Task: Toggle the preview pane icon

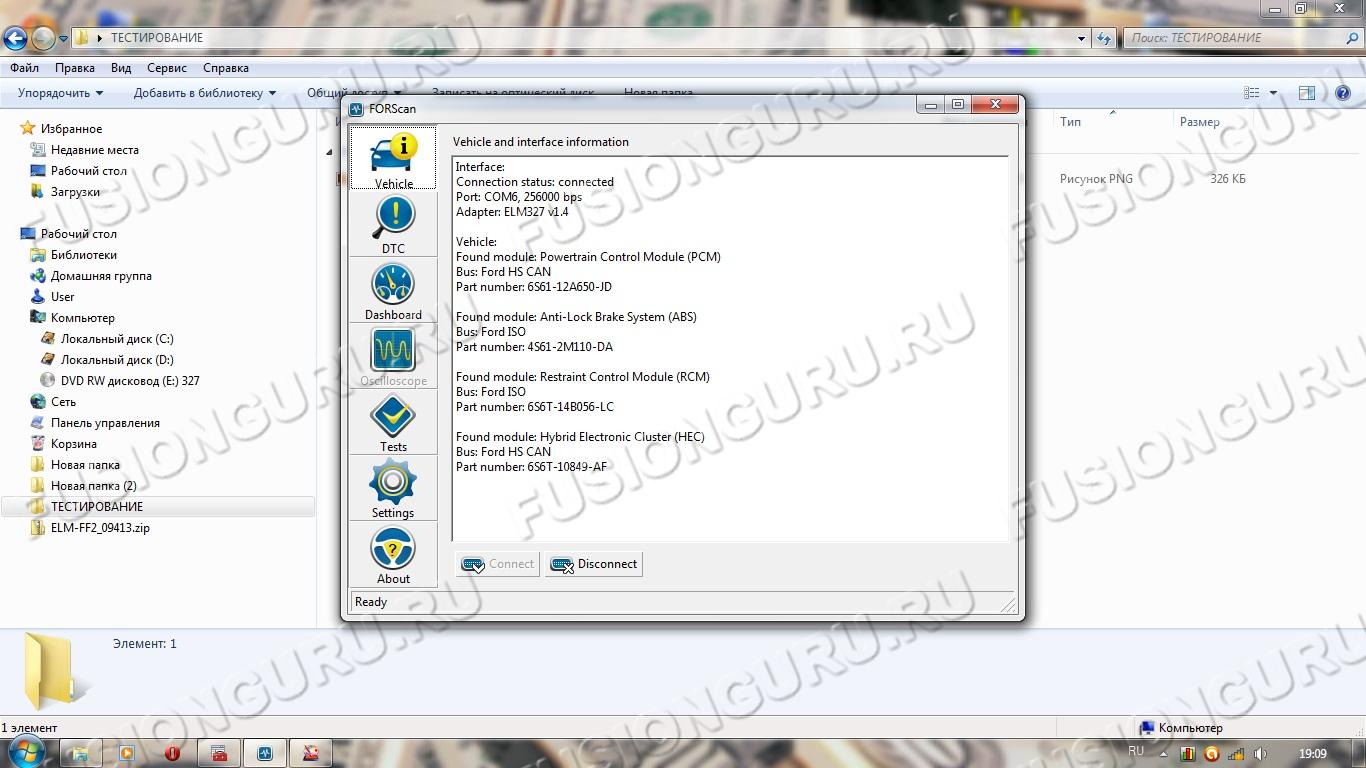Action: 1307,93
